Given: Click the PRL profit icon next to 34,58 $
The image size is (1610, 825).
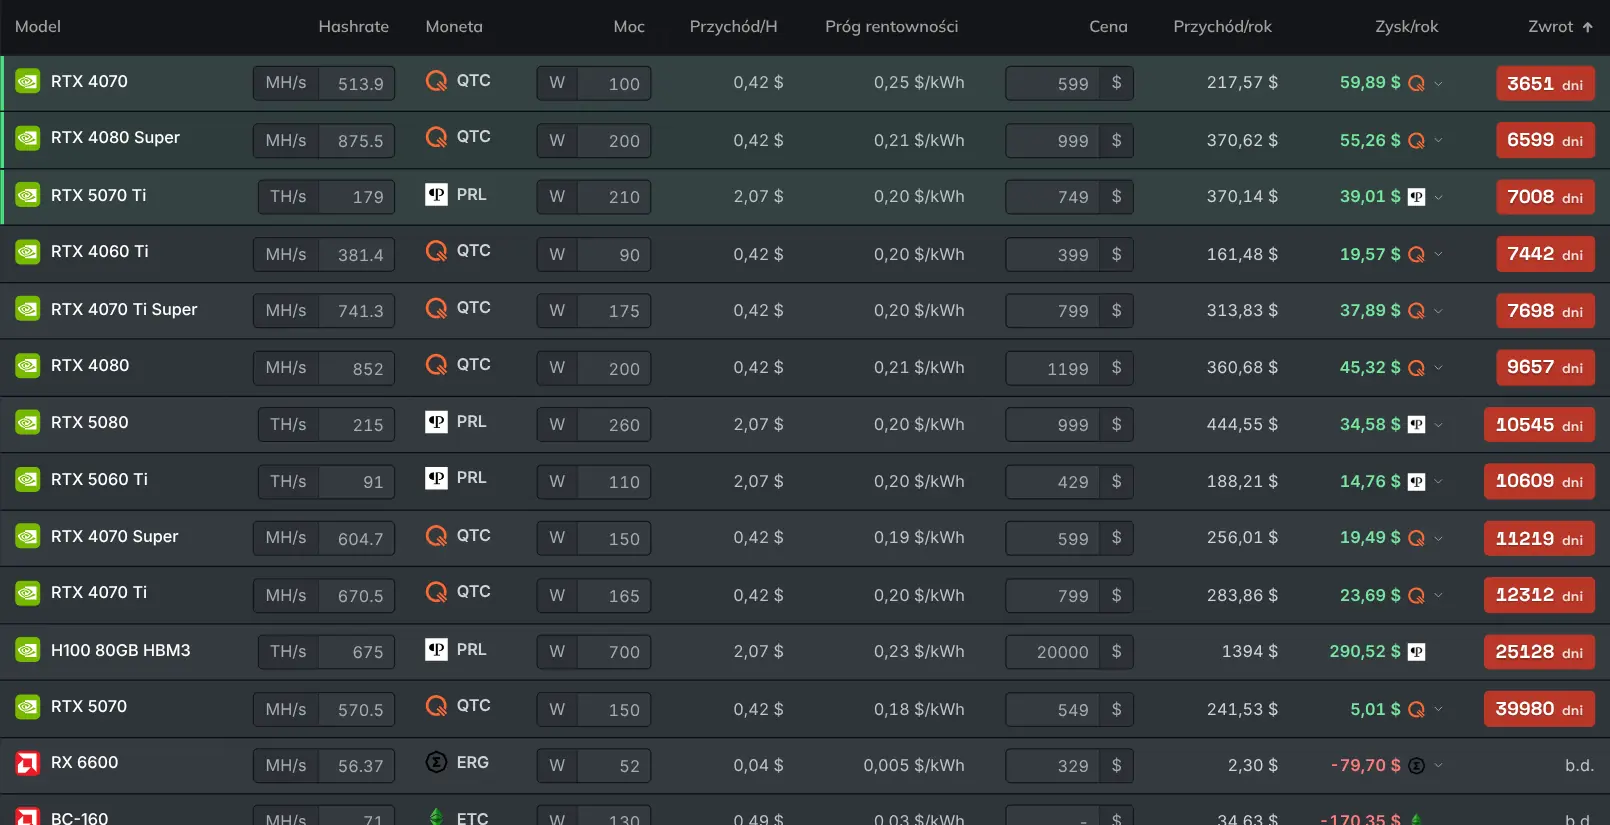Looking at the screenshot, I should 1416,425.
